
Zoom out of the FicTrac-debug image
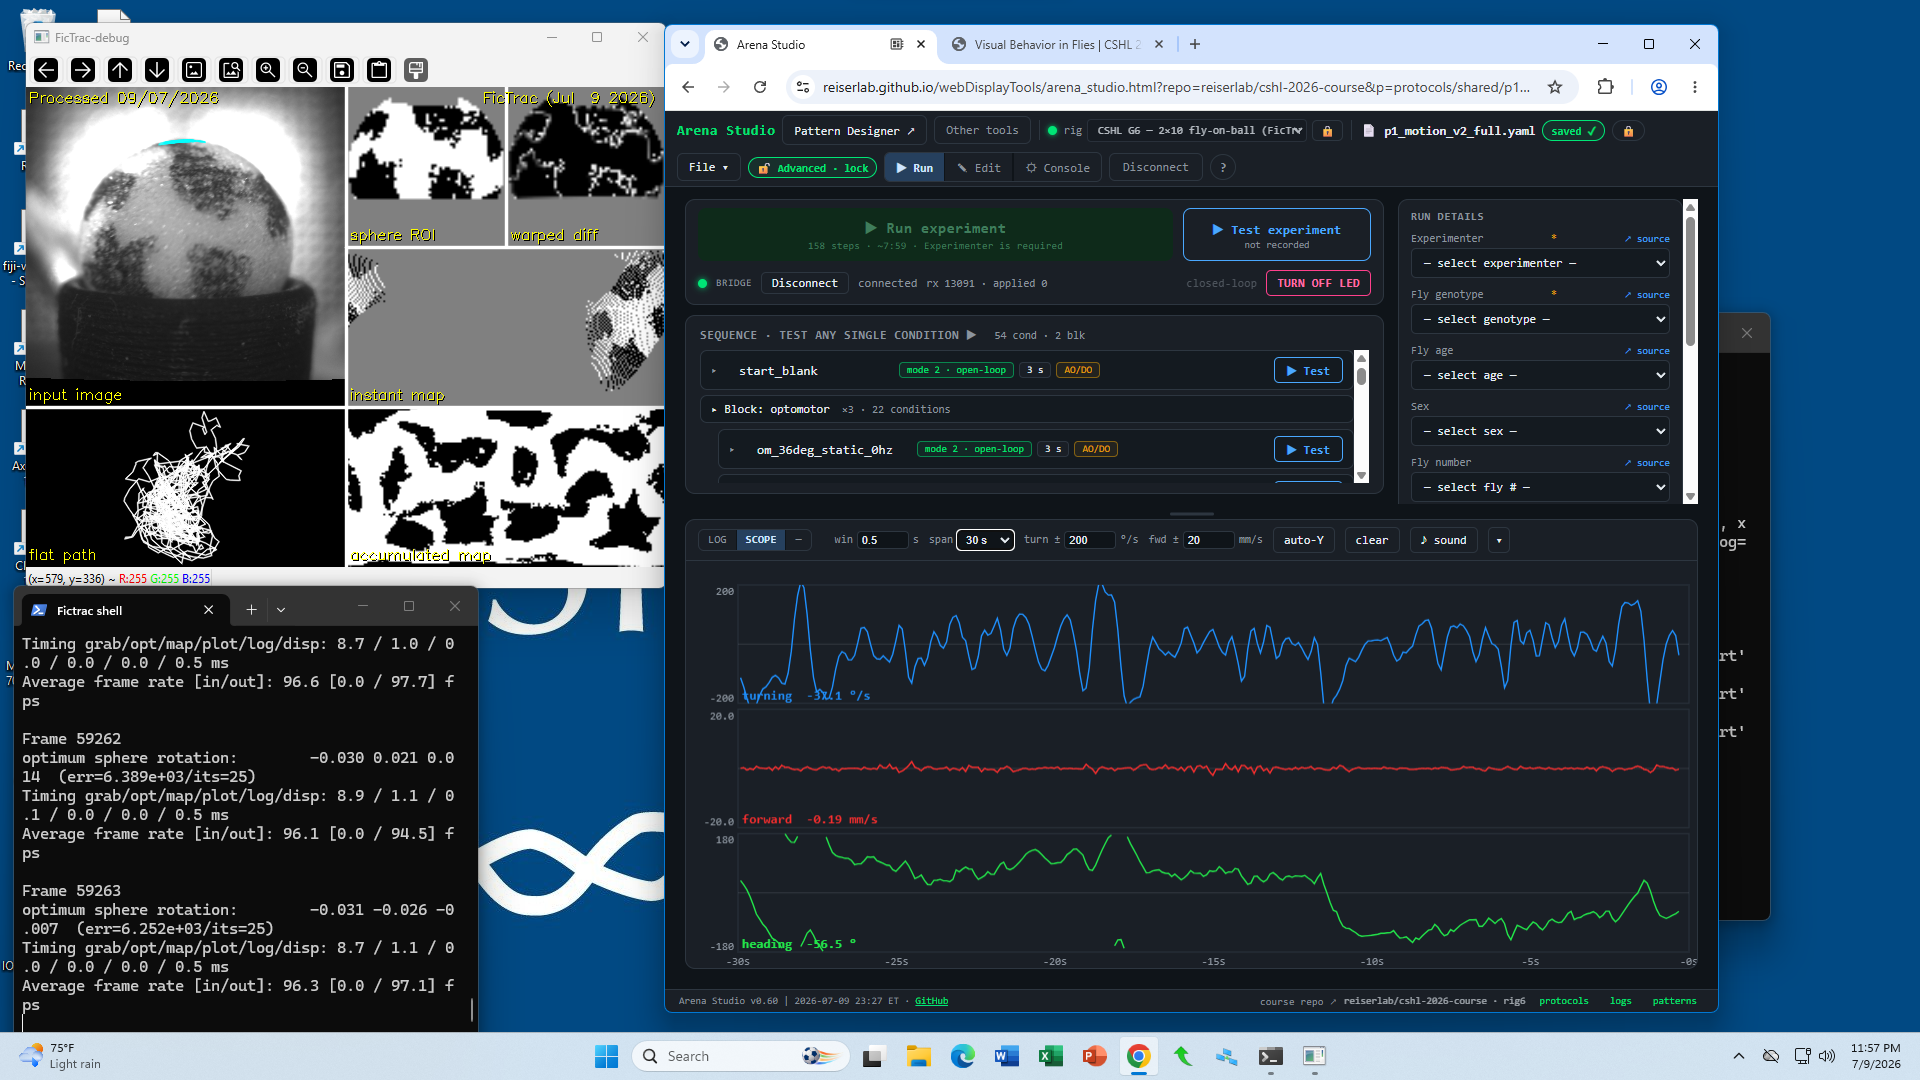coord(305,69)
